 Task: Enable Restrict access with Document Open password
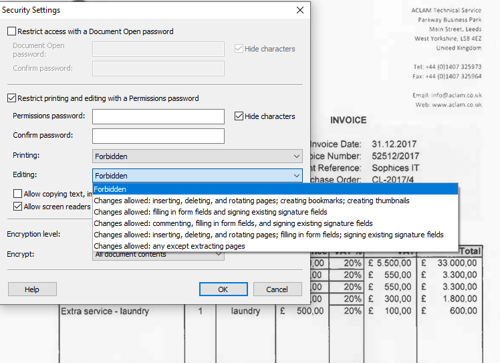12,31
